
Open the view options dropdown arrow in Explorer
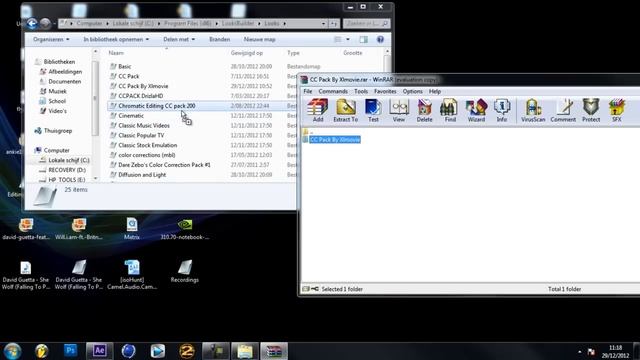[x=348, y=40]
